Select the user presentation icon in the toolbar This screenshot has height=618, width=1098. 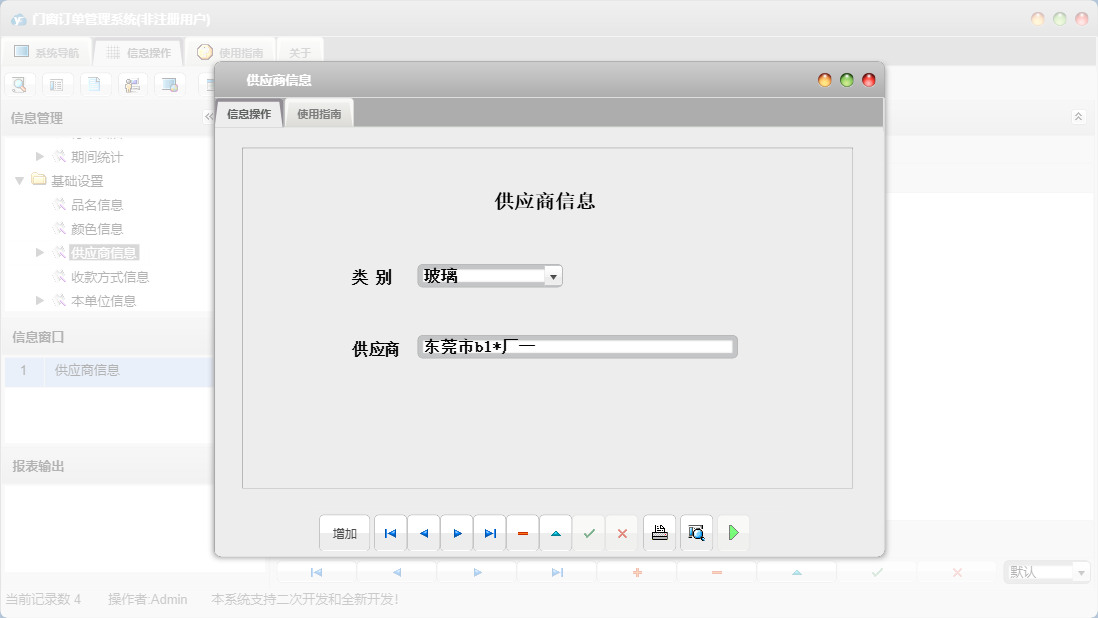tap(133, 84)
